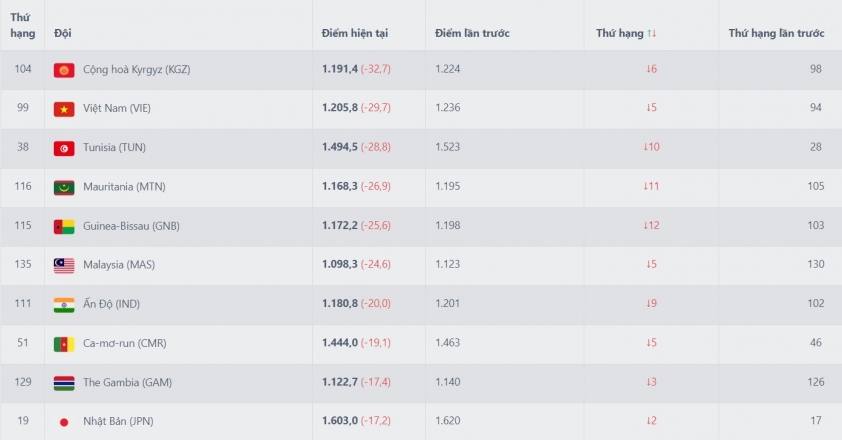Open the Tunisia (TUN) team link

point(114,147)
